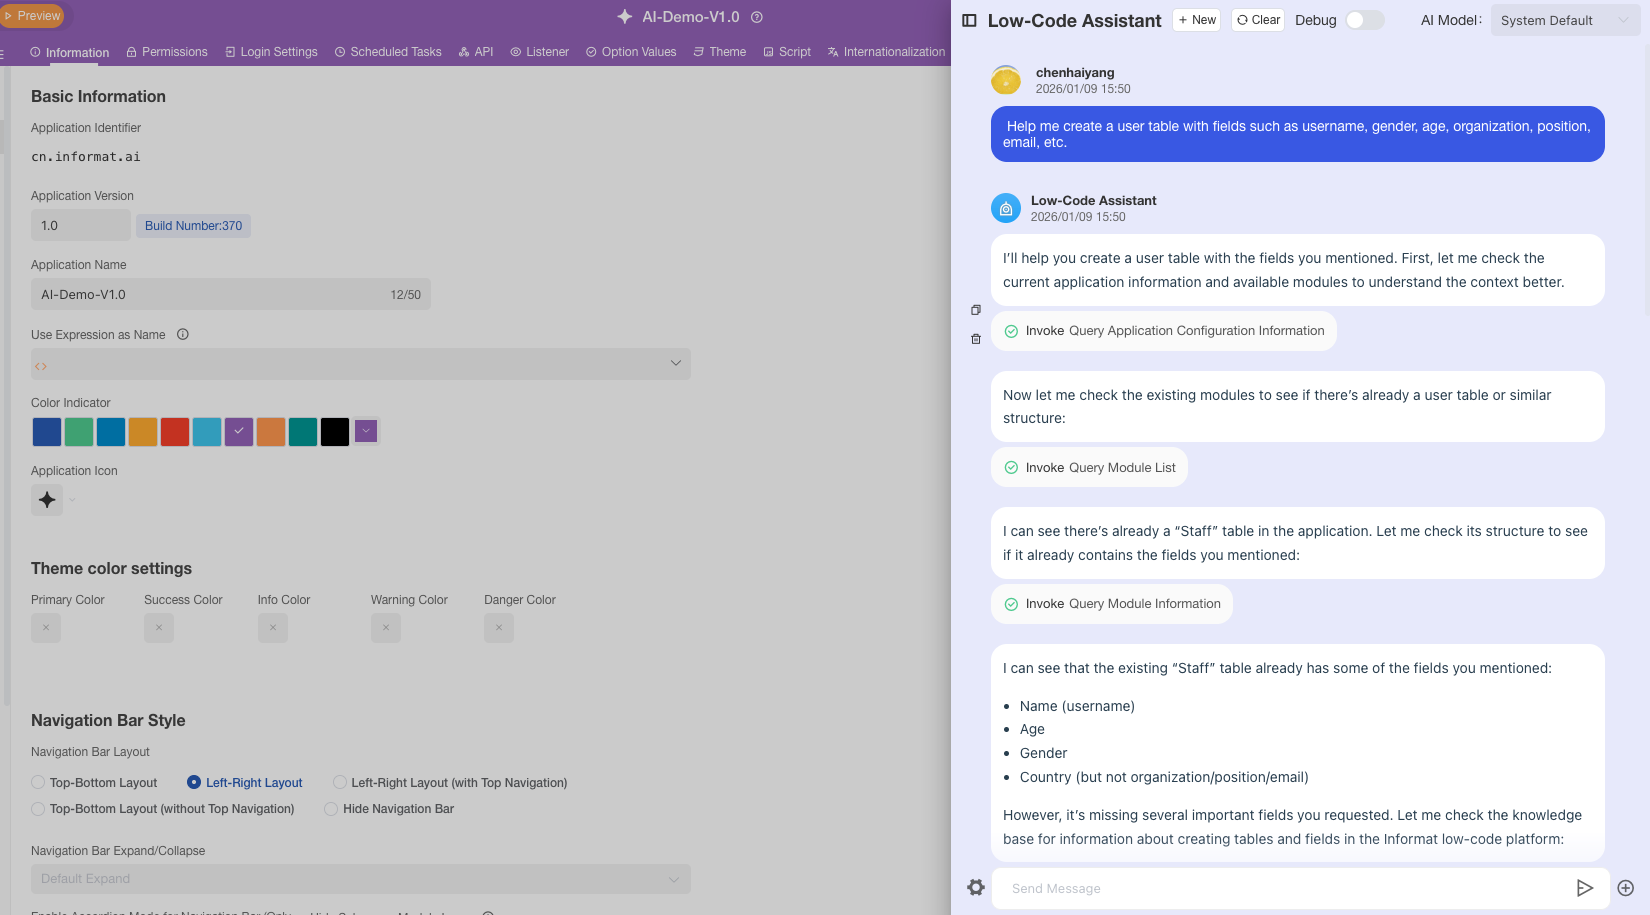Viewport: 1650px width, 915px height.
Task: Start a New conversation
Action: pos(1197,20)
